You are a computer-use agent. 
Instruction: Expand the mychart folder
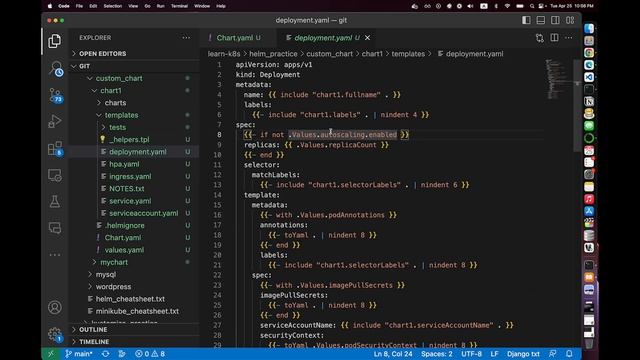tap(114, 262)
